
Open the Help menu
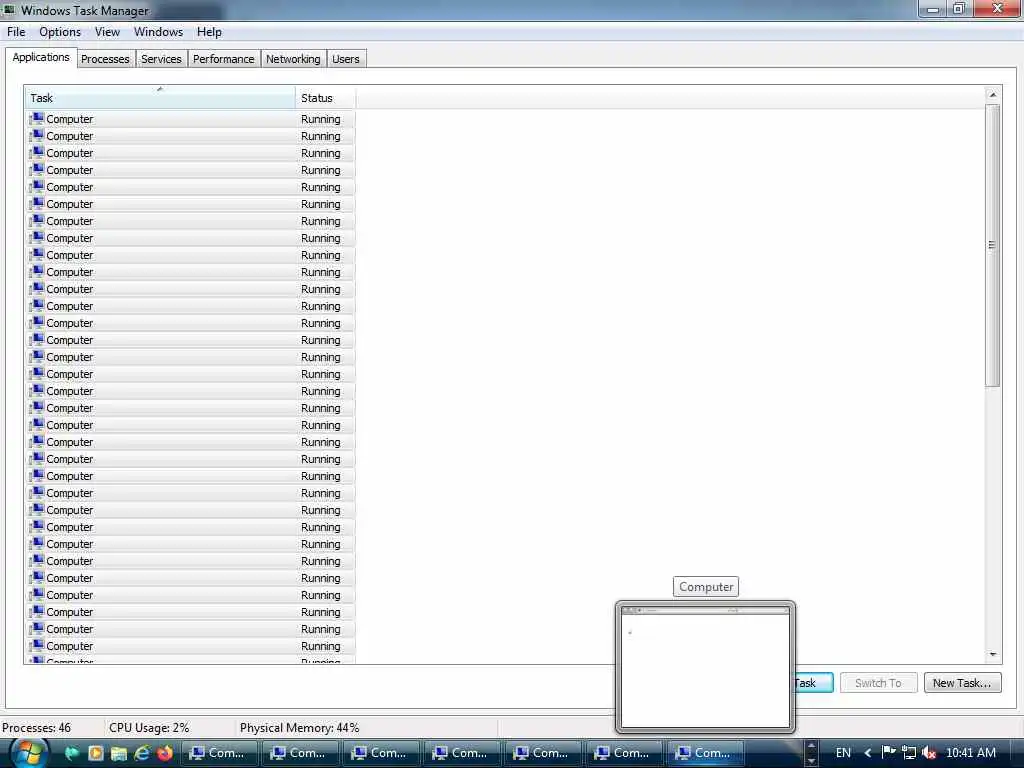pos(209,32)
